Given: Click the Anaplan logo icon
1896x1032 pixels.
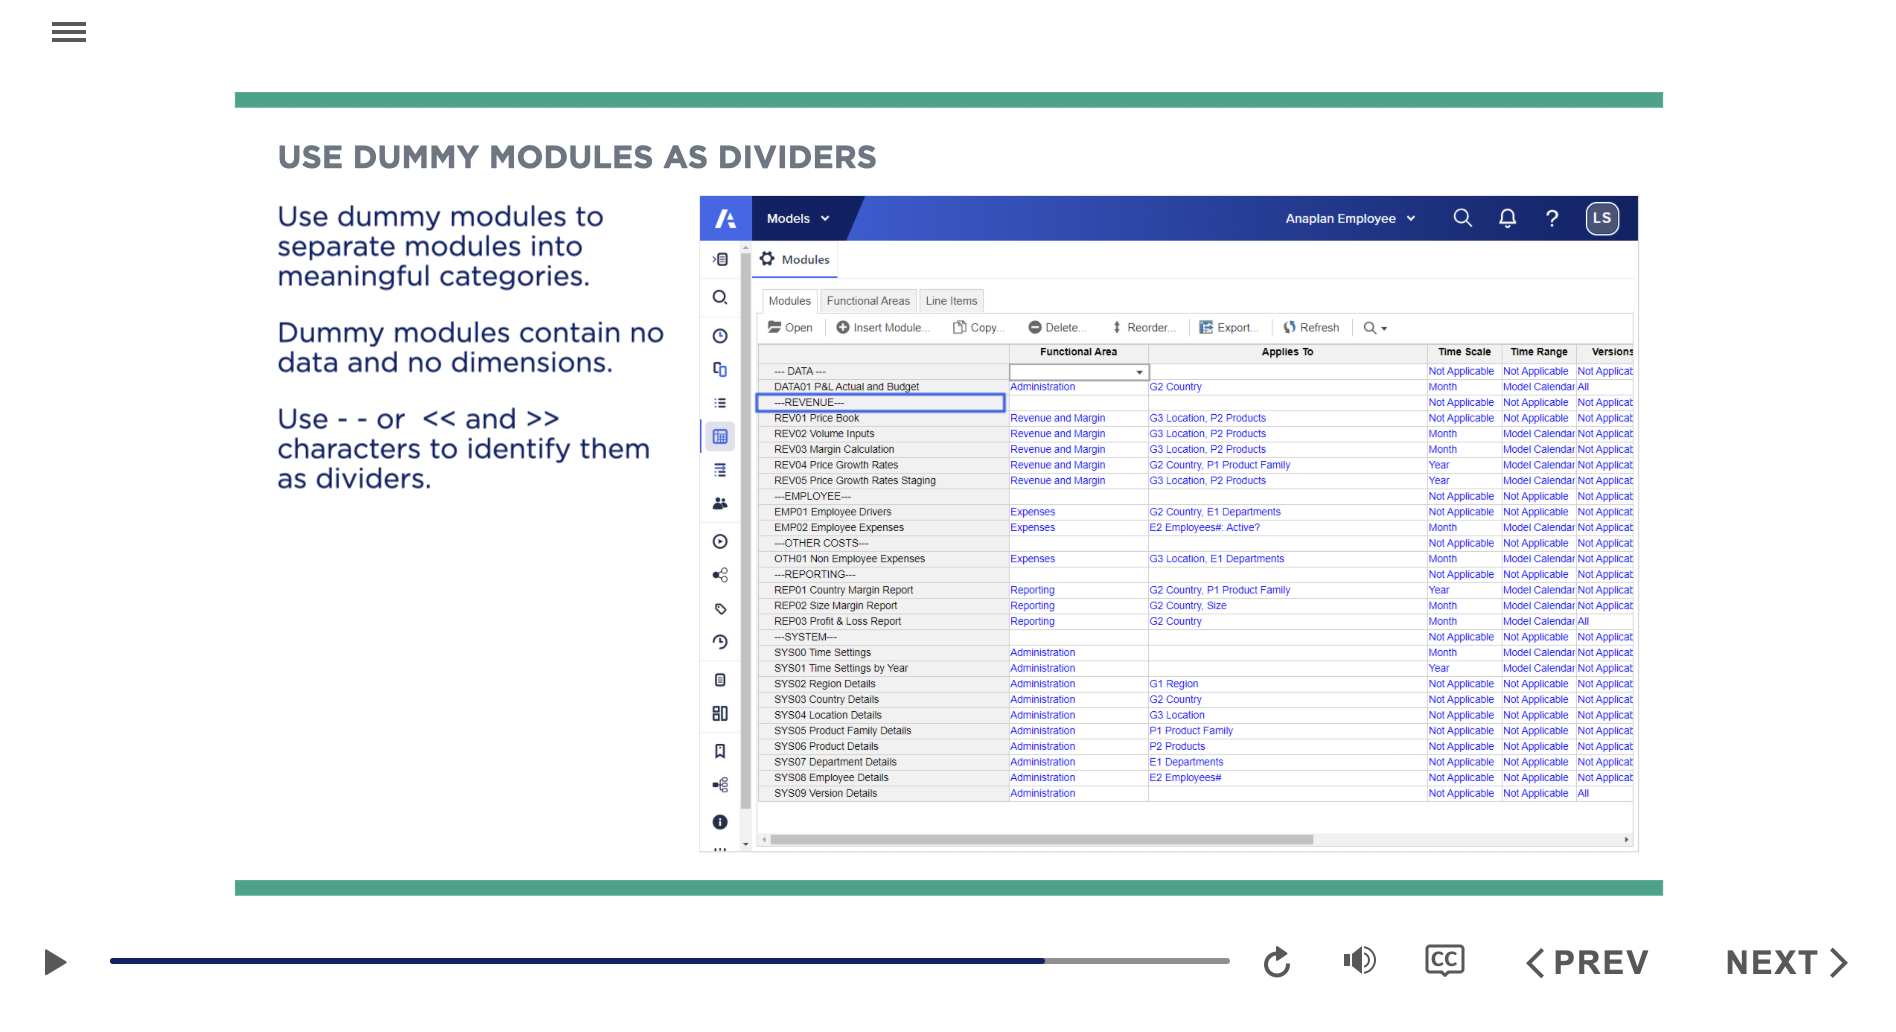Looking at the screenshot, I should [726, 218].
